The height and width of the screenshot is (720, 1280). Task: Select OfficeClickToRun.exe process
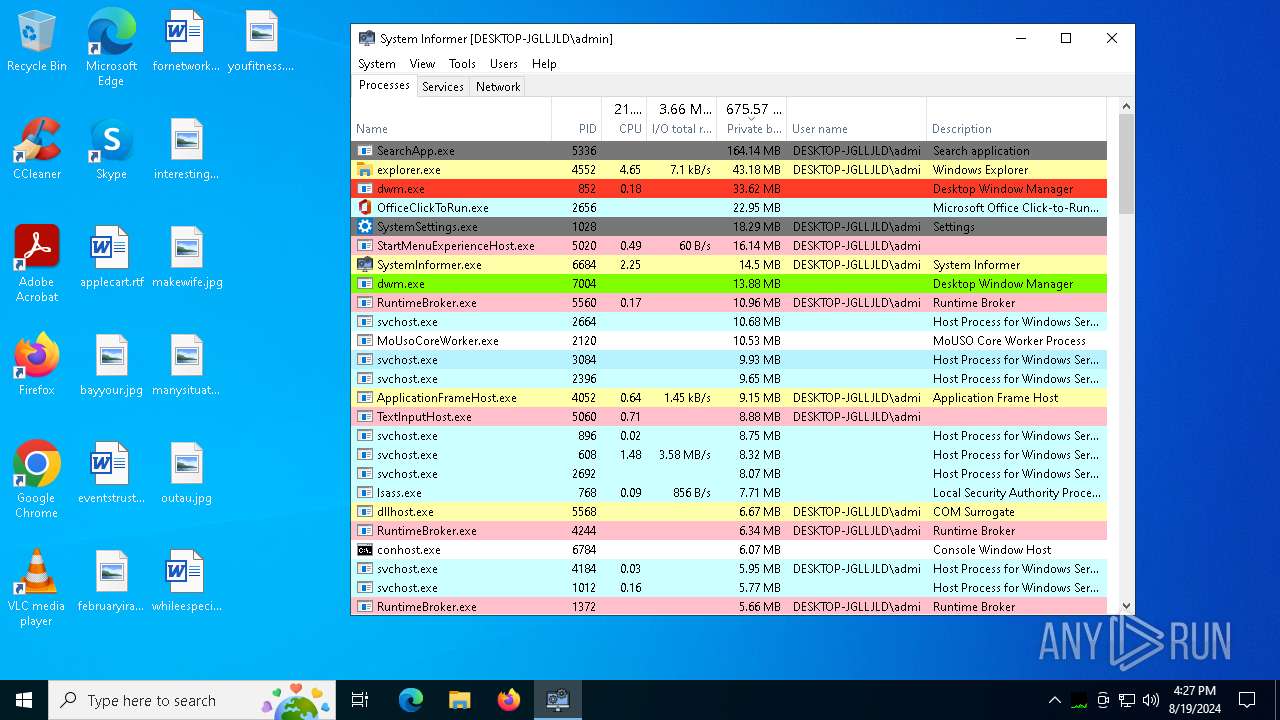tap(729, 208)
